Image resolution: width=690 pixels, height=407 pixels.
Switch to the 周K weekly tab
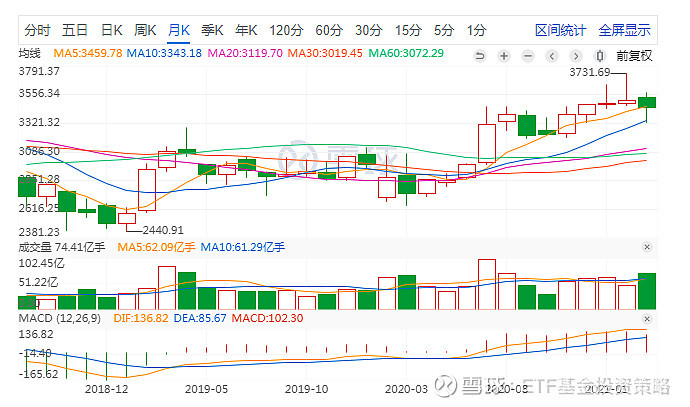(146, 29)
